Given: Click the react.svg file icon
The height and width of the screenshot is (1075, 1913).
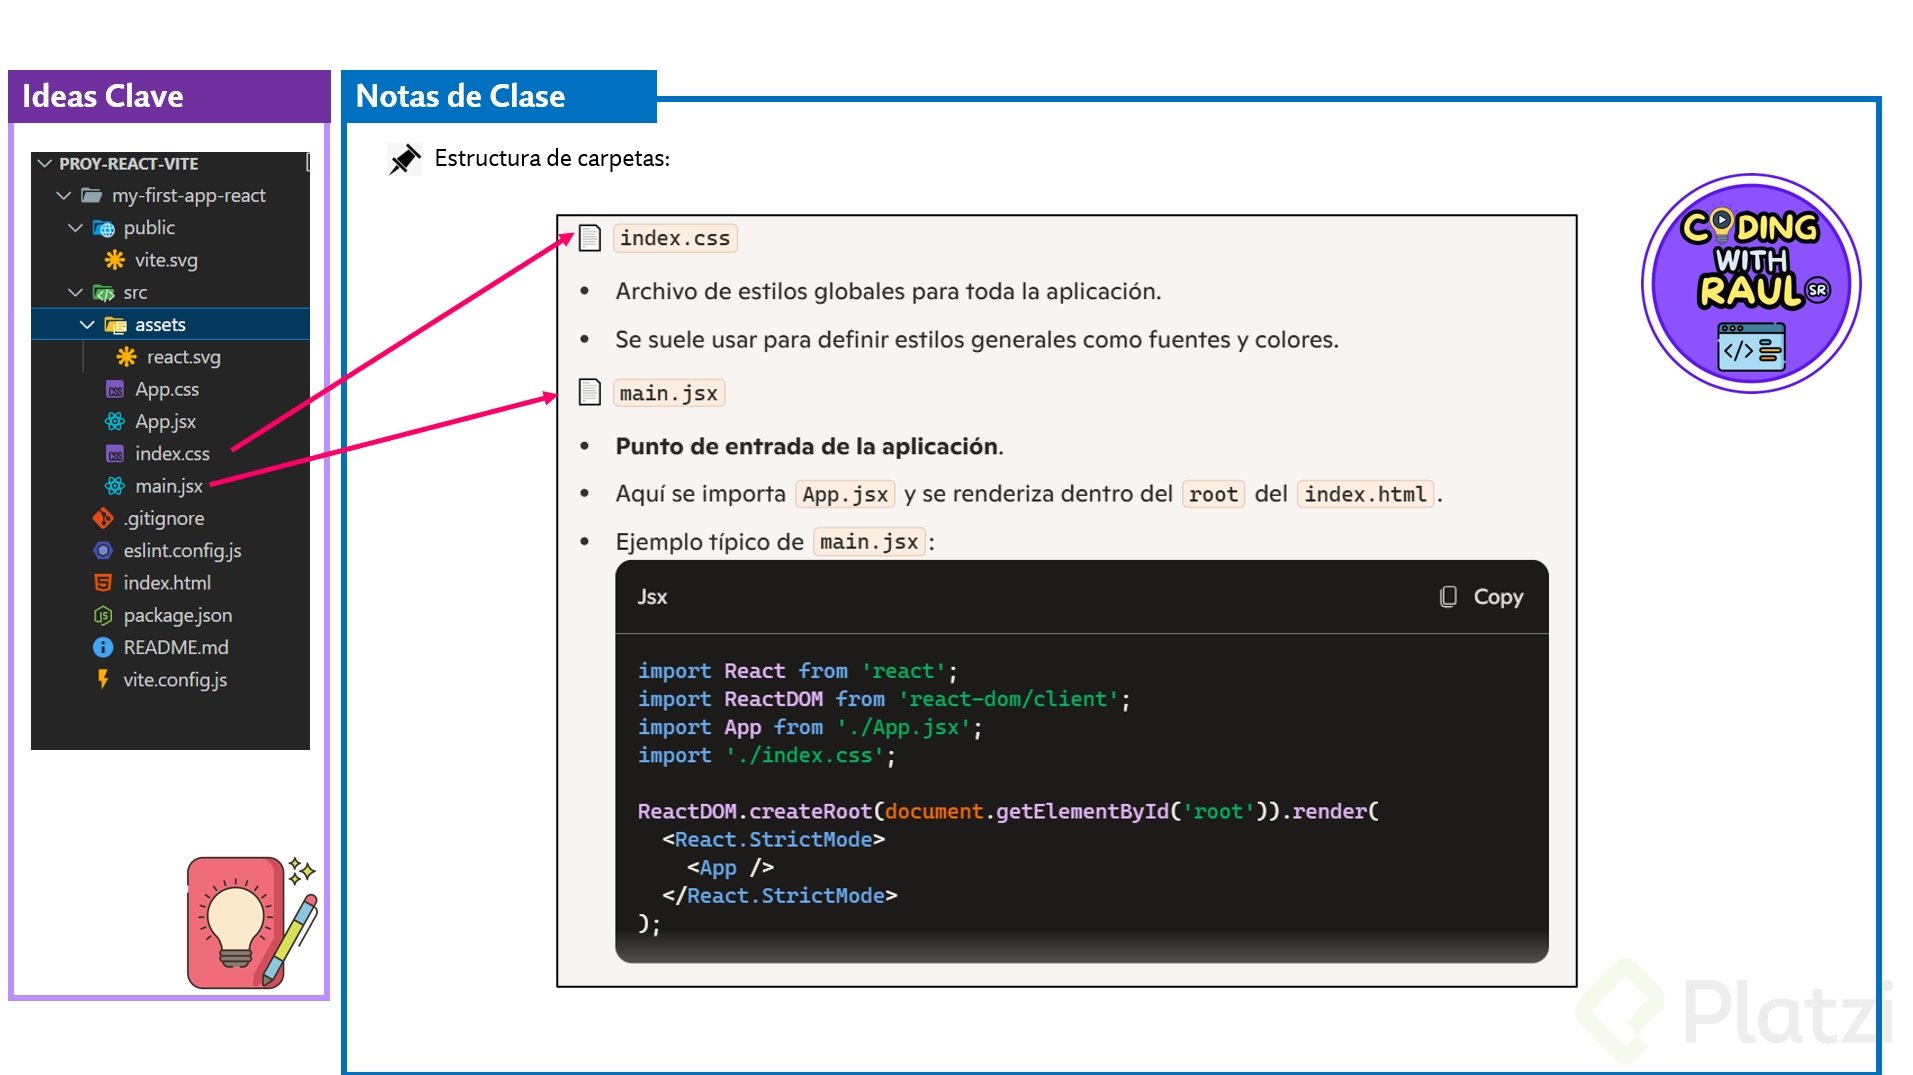Looking at the screenshot, I should point(126,357).
